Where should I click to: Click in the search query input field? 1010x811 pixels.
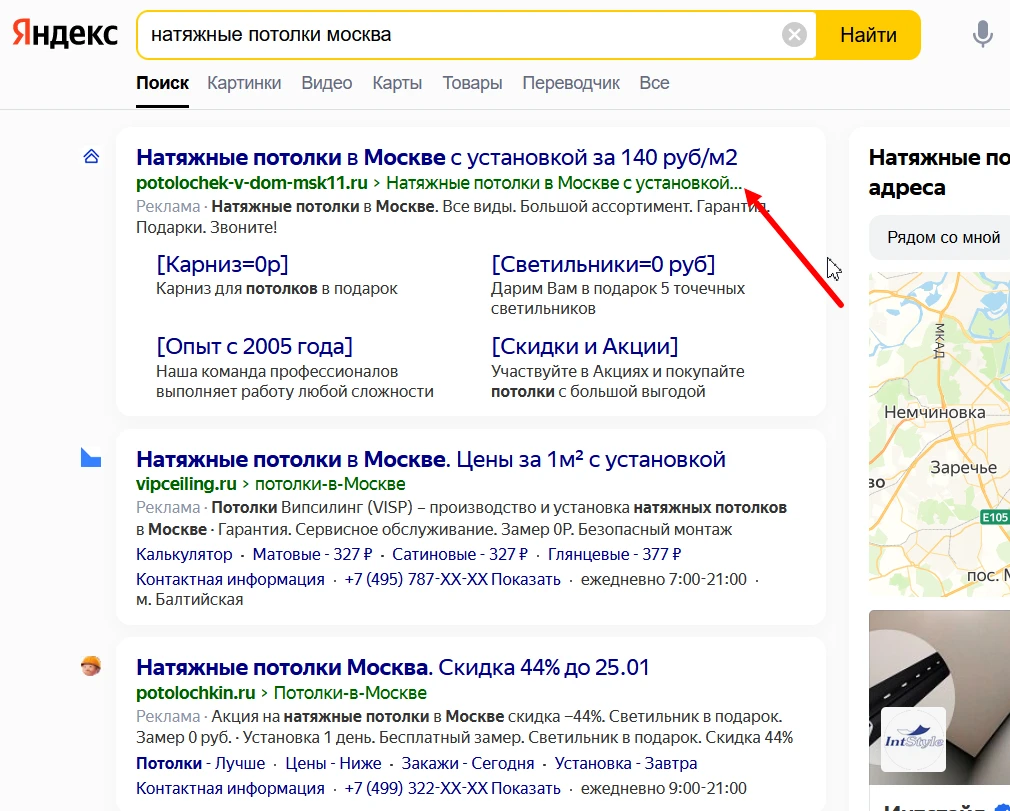460,35
